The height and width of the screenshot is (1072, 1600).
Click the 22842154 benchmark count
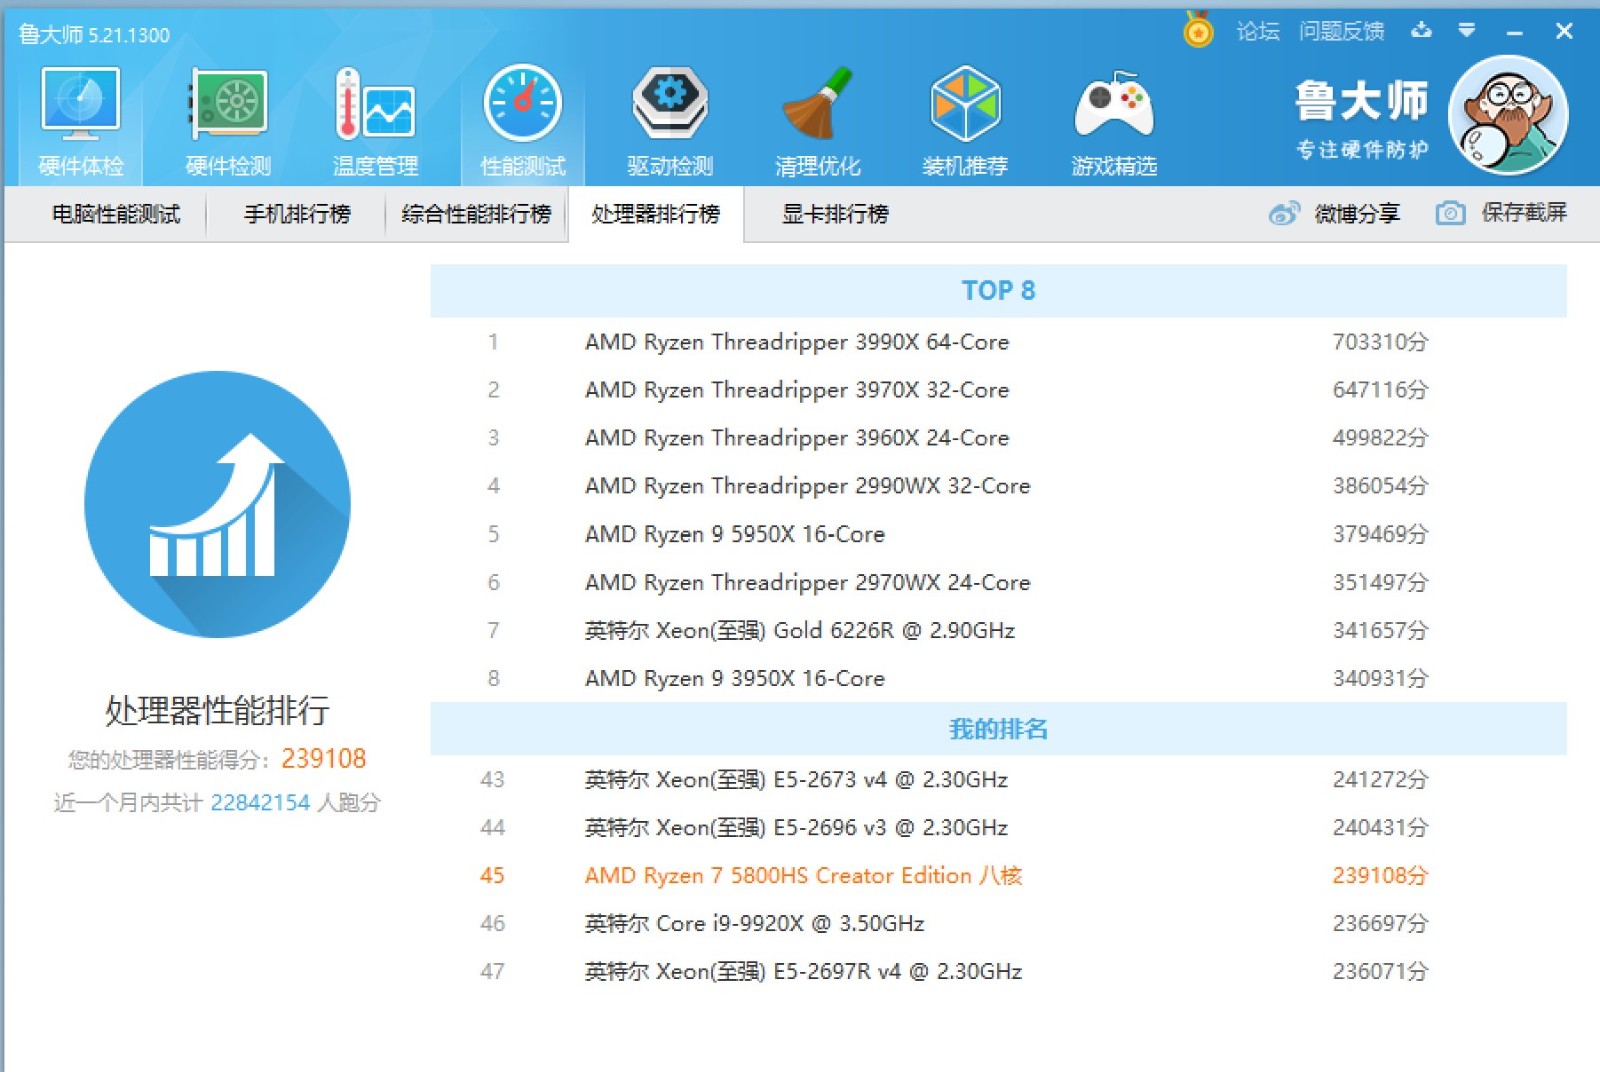pyautogui.click(x=260, y=802)
